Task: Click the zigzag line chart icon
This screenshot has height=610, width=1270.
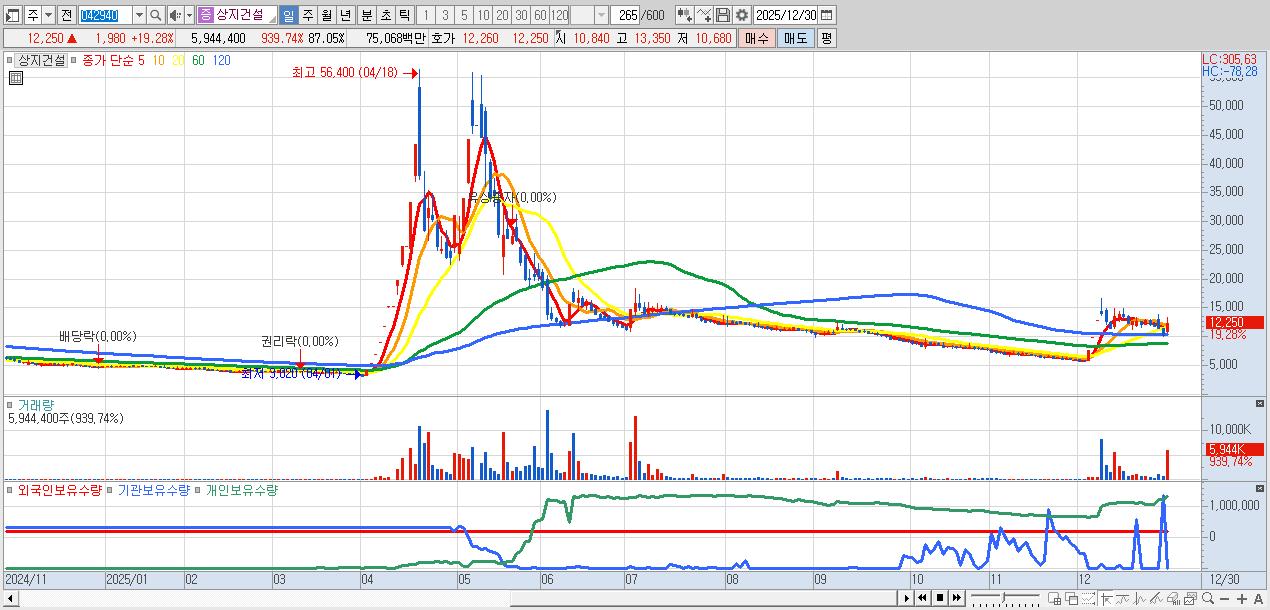Action: 1140,598
